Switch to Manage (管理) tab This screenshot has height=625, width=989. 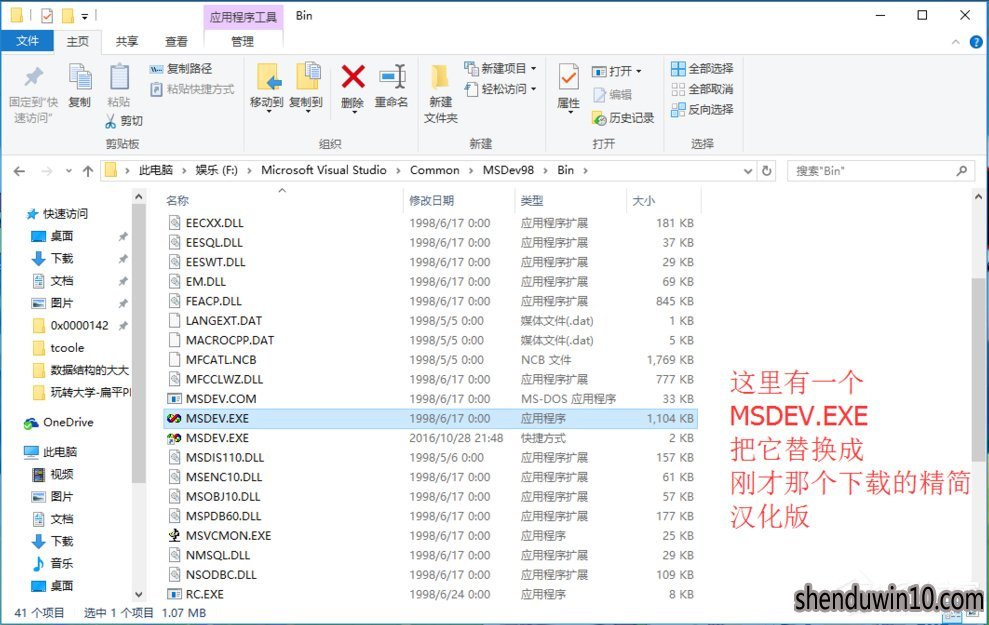point(243,42)
